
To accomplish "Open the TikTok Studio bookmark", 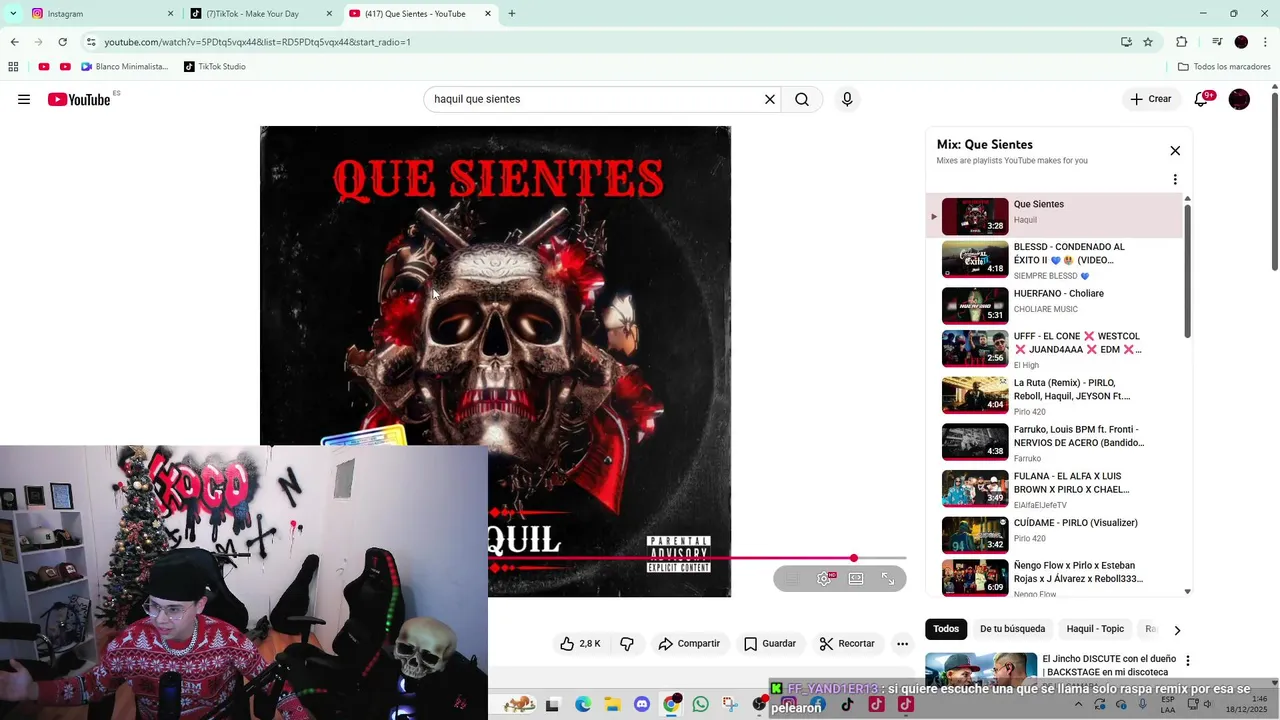I will coord(214,67).
